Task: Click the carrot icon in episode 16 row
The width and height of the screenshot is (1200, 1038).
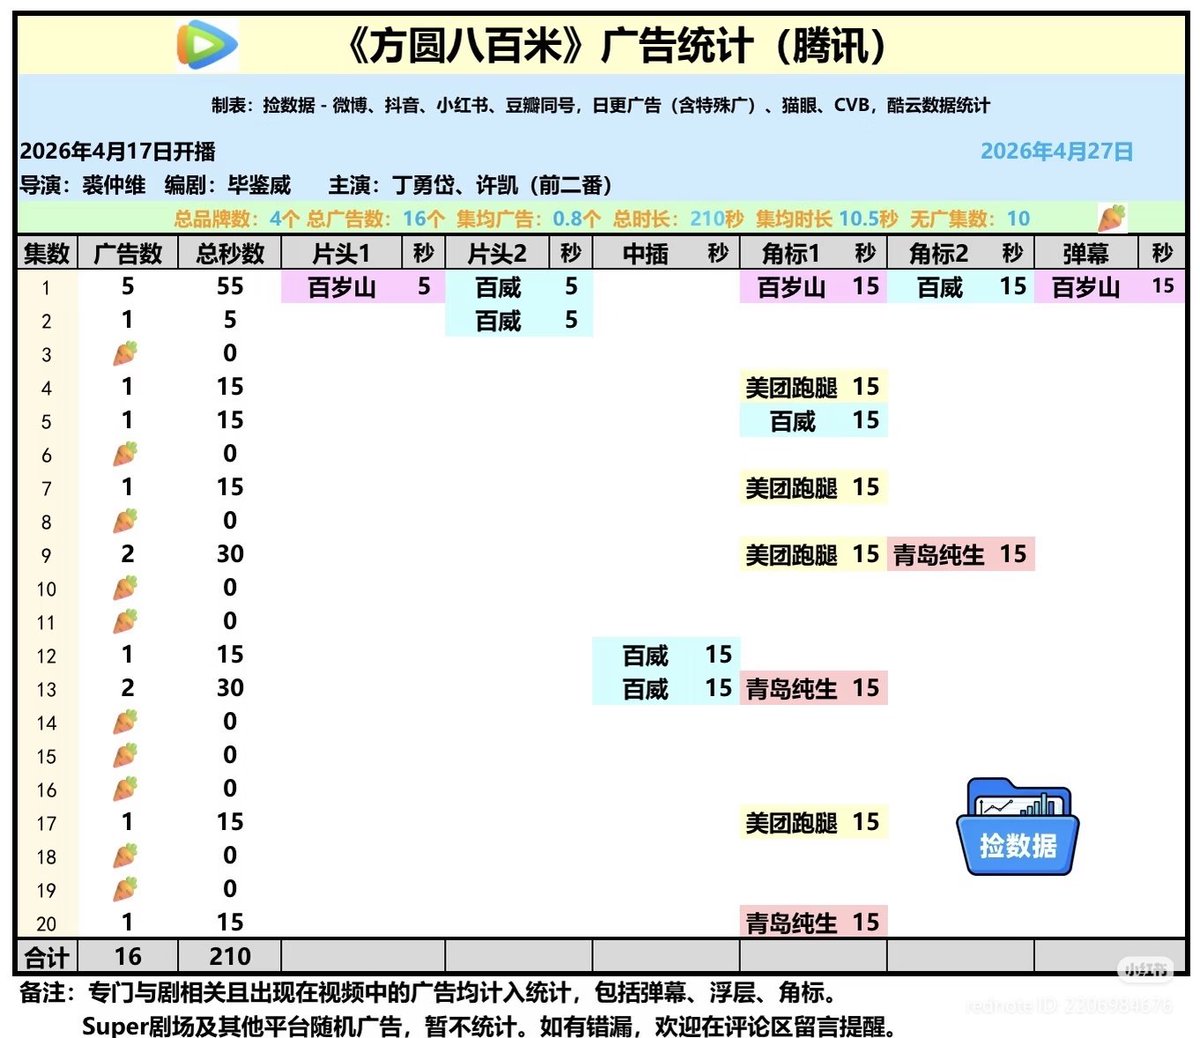Action: coord(125,789)
